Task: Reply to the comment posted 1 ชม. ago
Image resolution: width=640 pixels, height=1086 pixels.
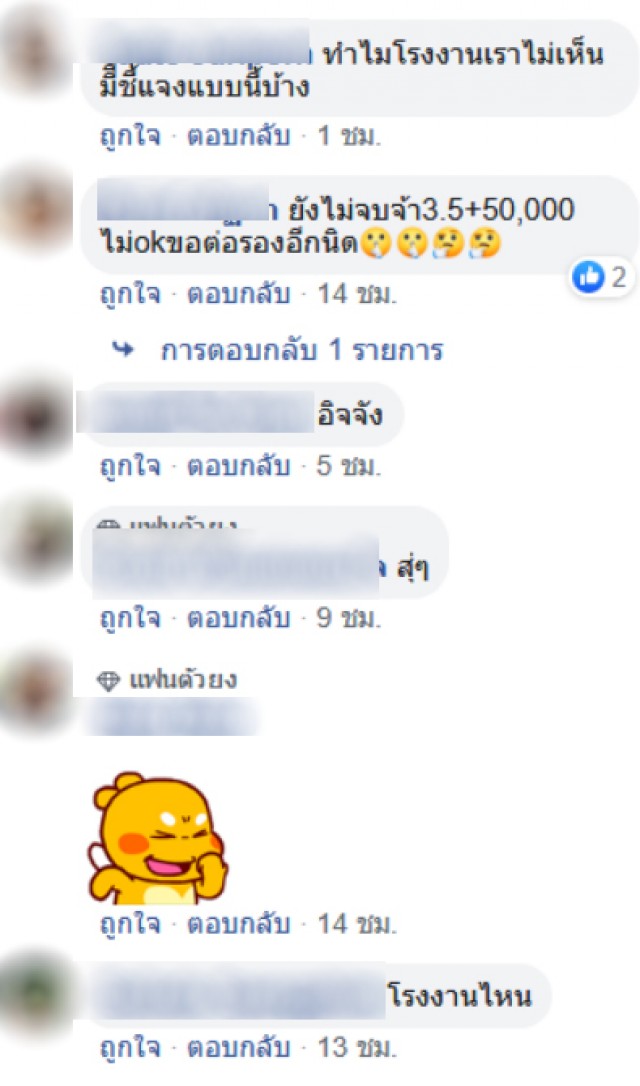Action: point(239,136)
